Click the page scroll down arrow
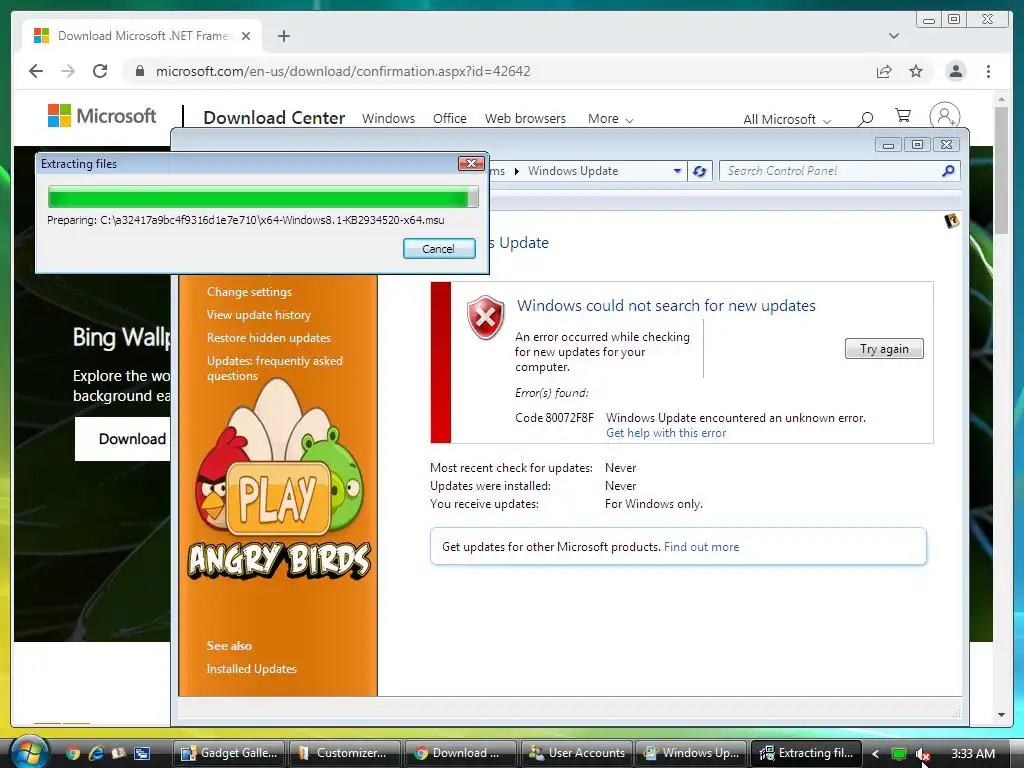Screen dimensions: 1024x768 [1001, 715]
